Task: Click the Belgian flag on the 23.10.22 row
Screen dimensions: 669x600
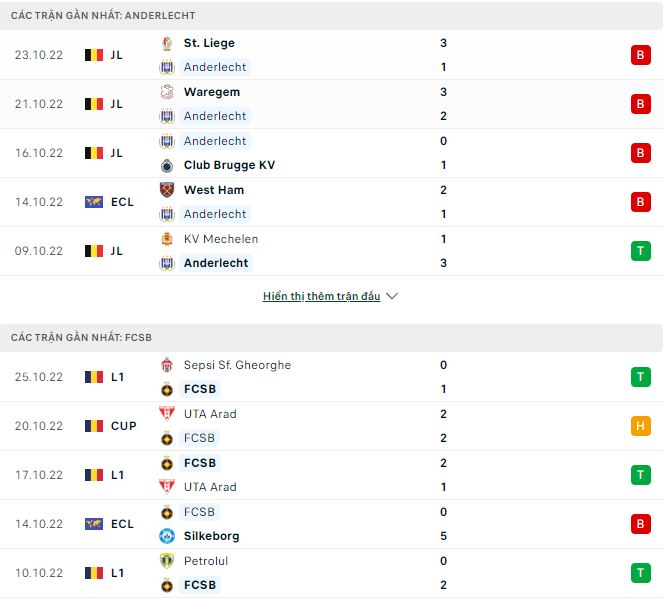Action: [94, 55]
